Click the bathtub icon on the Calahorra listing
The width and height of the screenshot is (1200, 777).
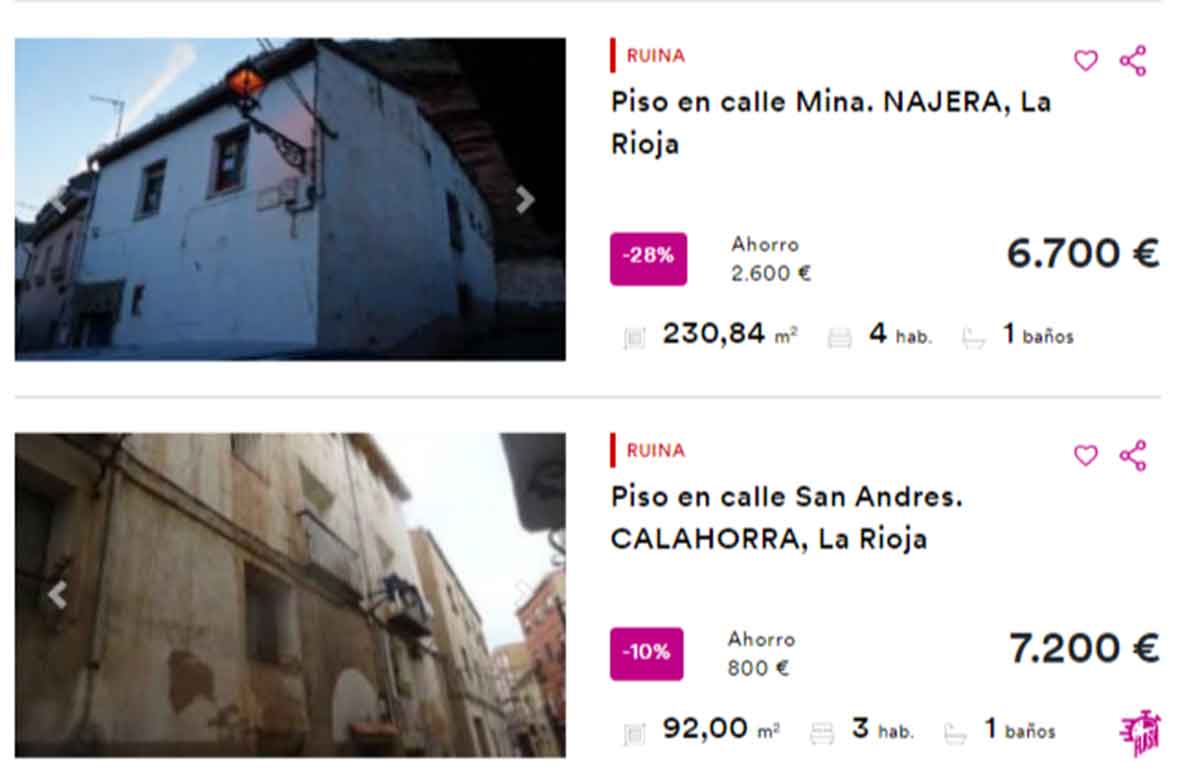[955, 734]
